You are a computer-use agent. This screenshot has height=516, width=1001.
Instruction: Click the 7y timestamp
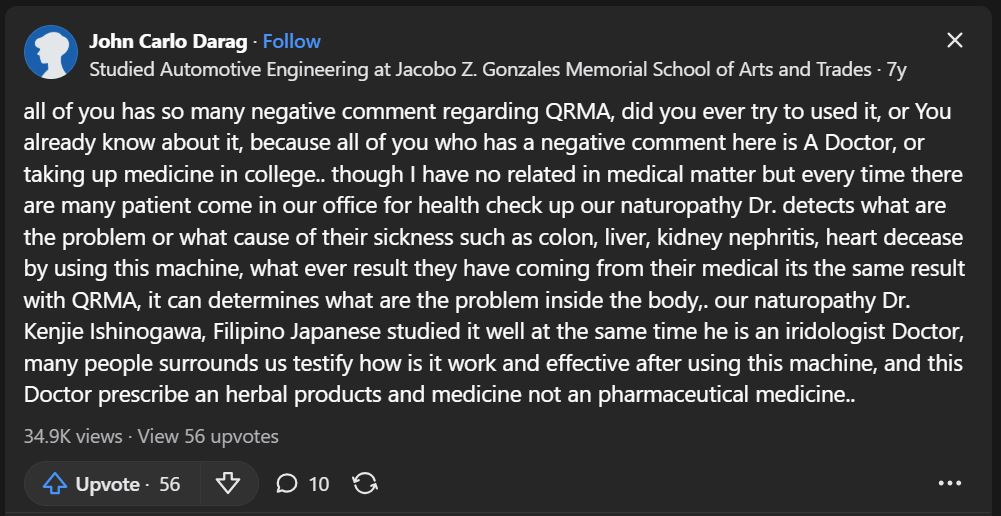tap(897, 70)
